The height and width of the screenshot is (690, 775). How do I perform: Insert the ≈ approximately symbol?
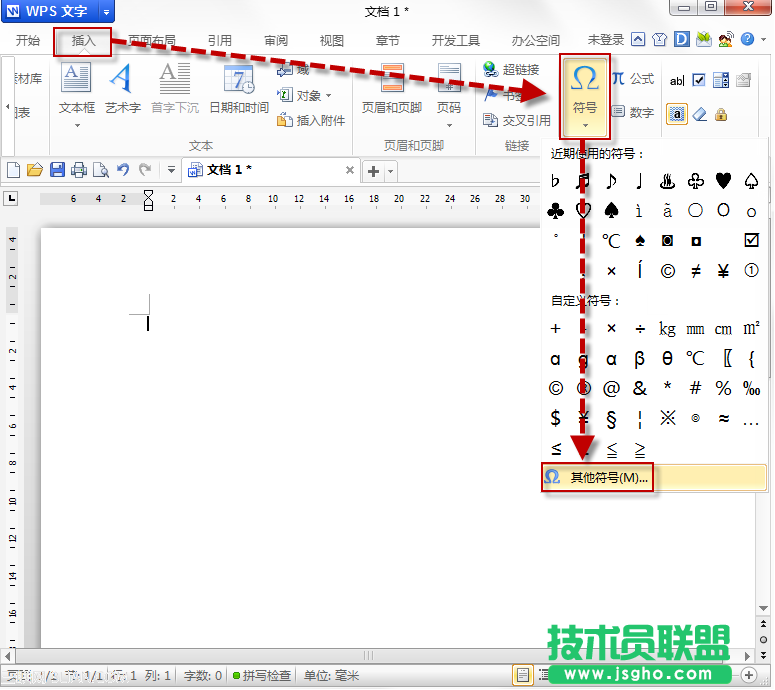coord(723,419)
